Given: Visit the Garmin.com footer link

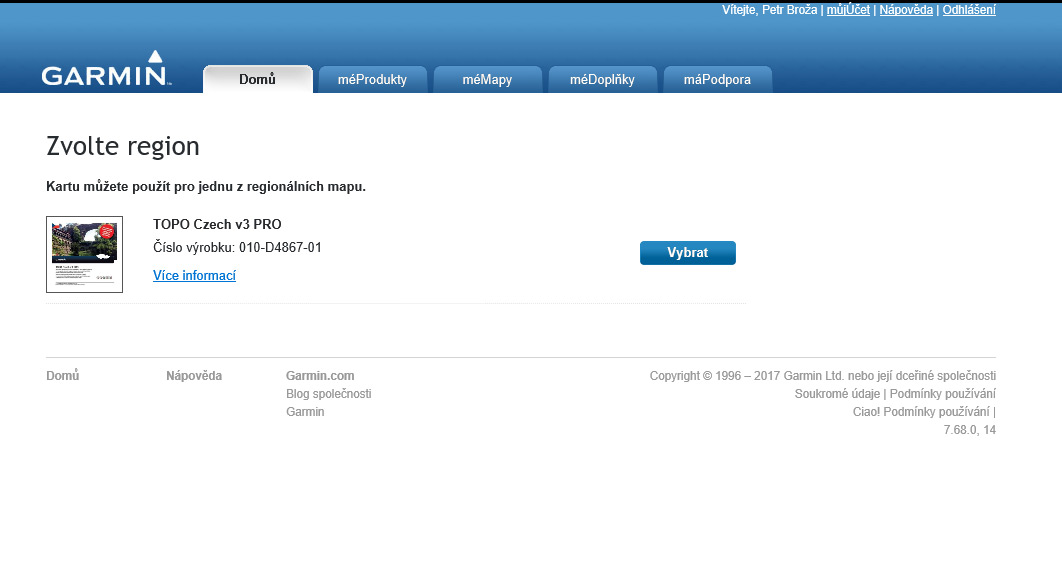Looking at the screenshot, I should coord(320,375).
